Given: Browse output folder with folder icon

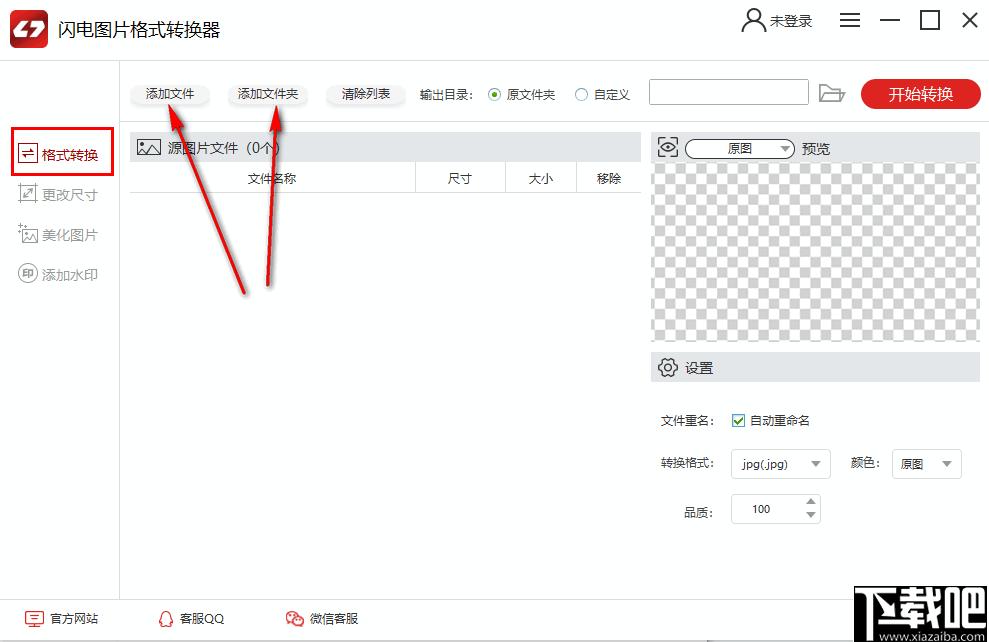Looking at the screenshot, I should tap(831, 93).
